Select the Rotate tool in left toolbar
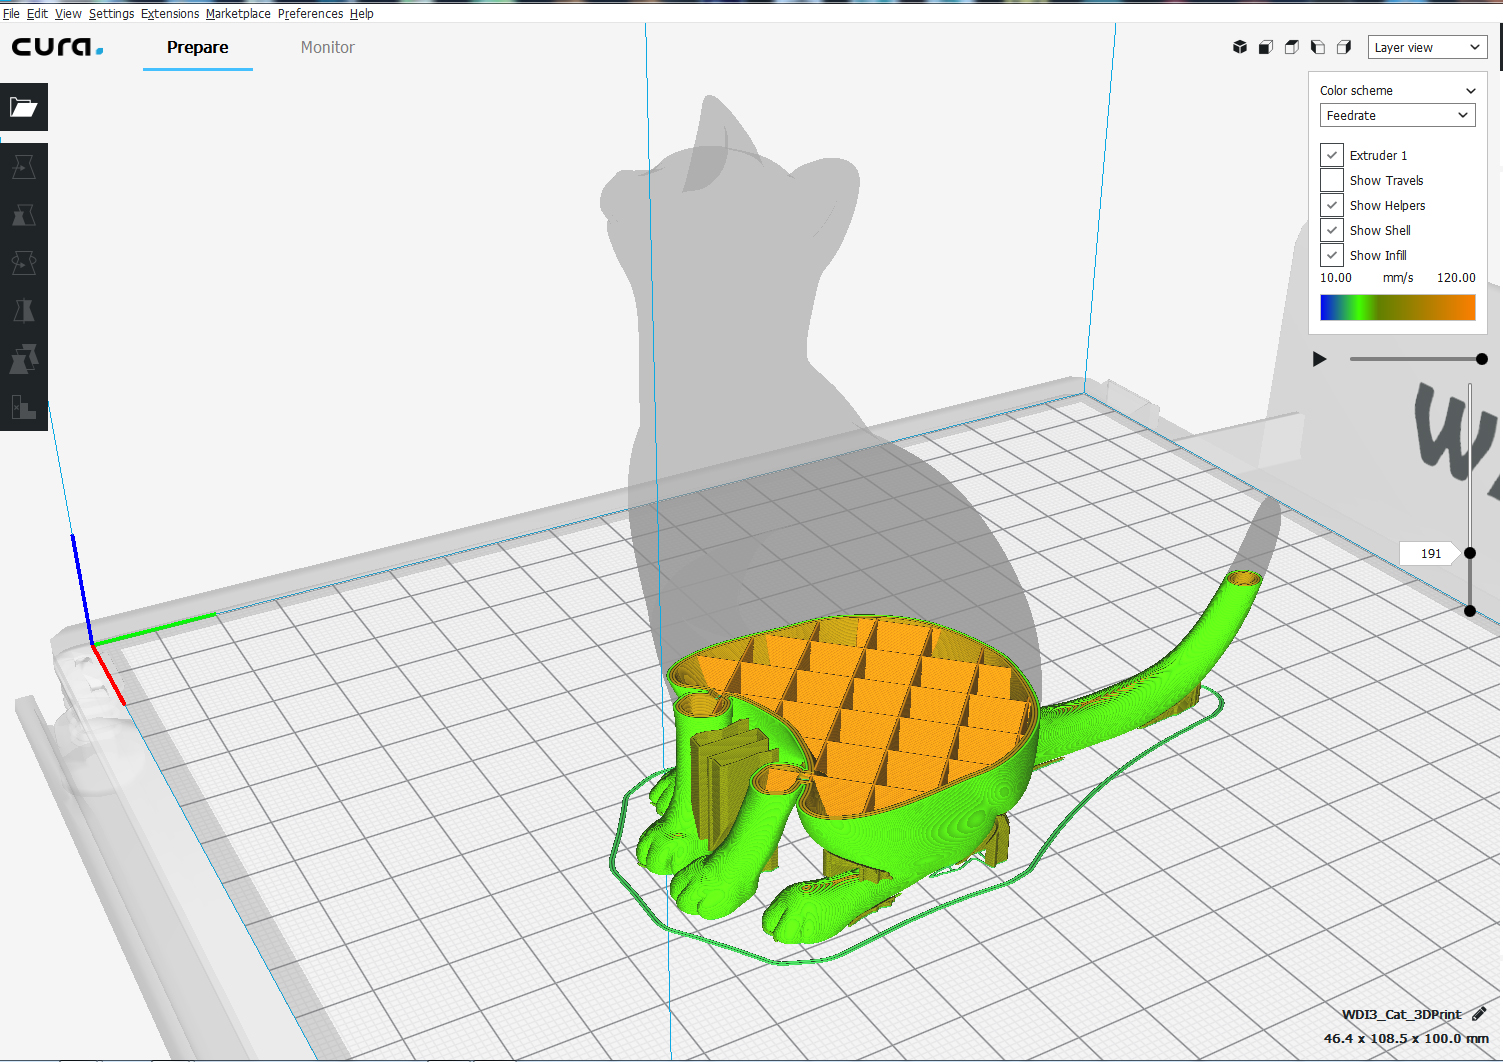Image resolution: width=1503 pixels, height=1062 pixels. point(24,263)
